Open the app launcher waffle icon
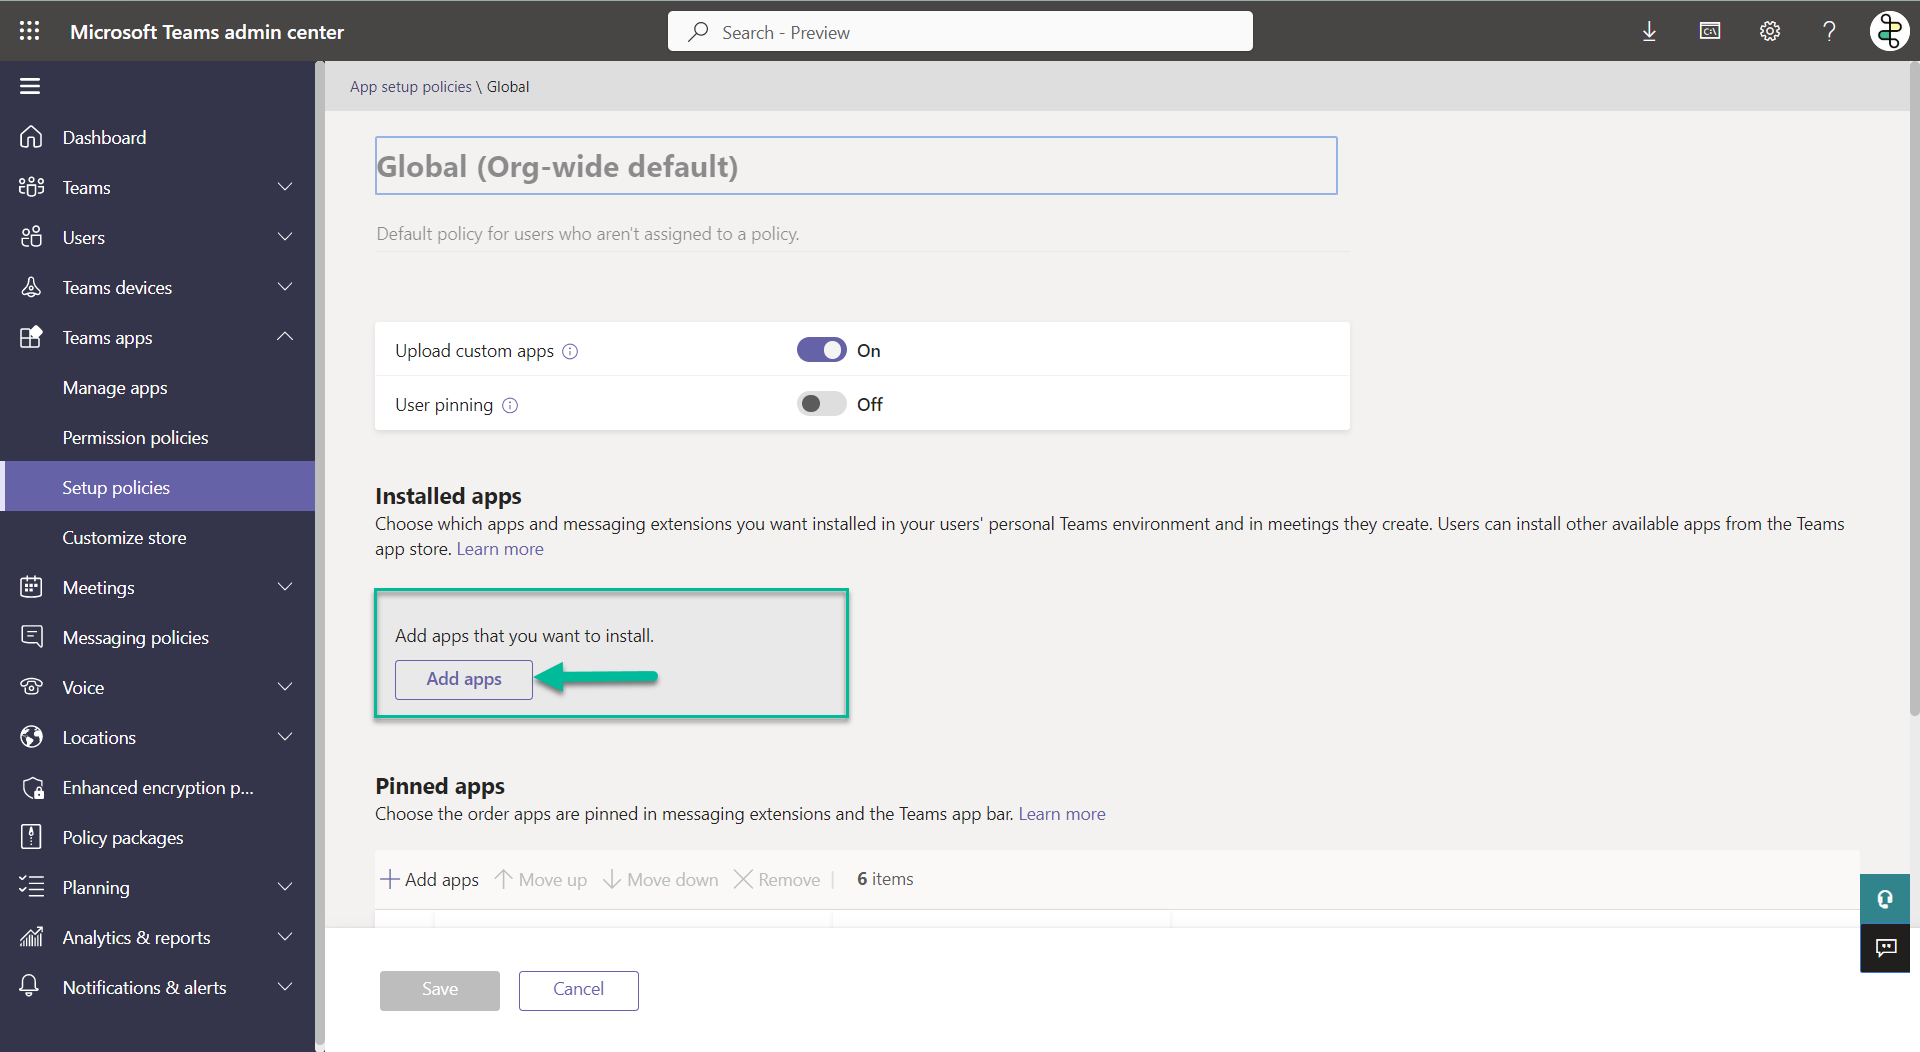The width and height of the screenshot is (1920, 1052). coord(30,31)
